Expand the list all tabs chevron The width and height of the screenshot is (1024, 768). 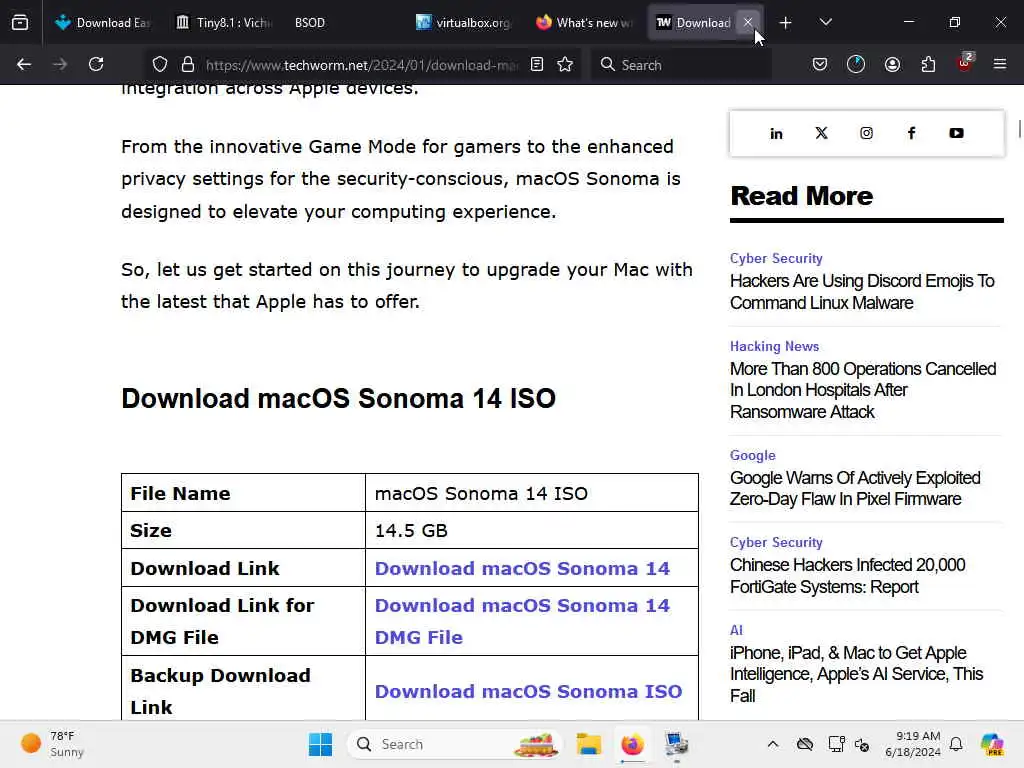(825, 23)
